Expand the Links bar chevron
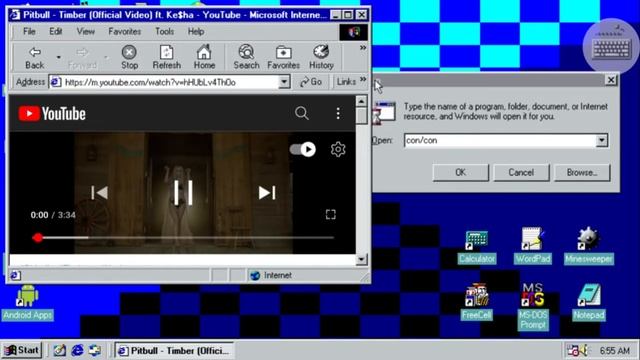The height and width of the screenshot is (360, 640). tap(363, 80)
